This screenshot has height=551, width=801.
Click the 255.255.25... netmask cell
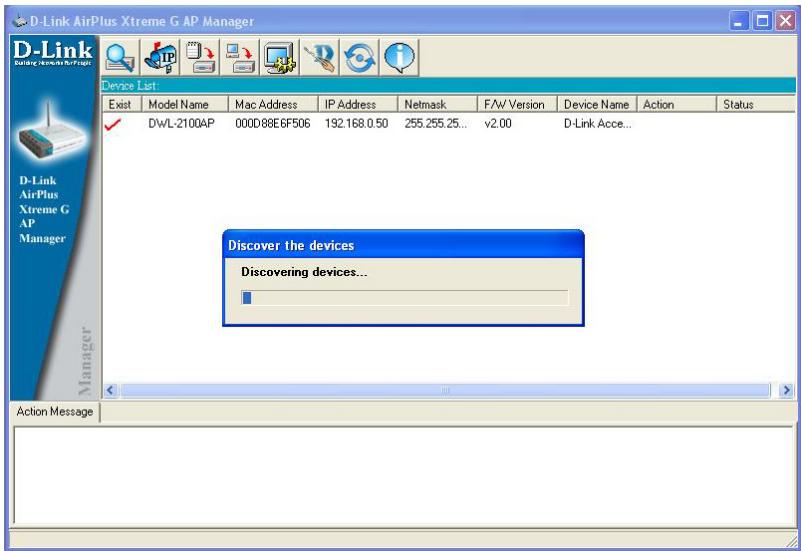coord(436,124)
